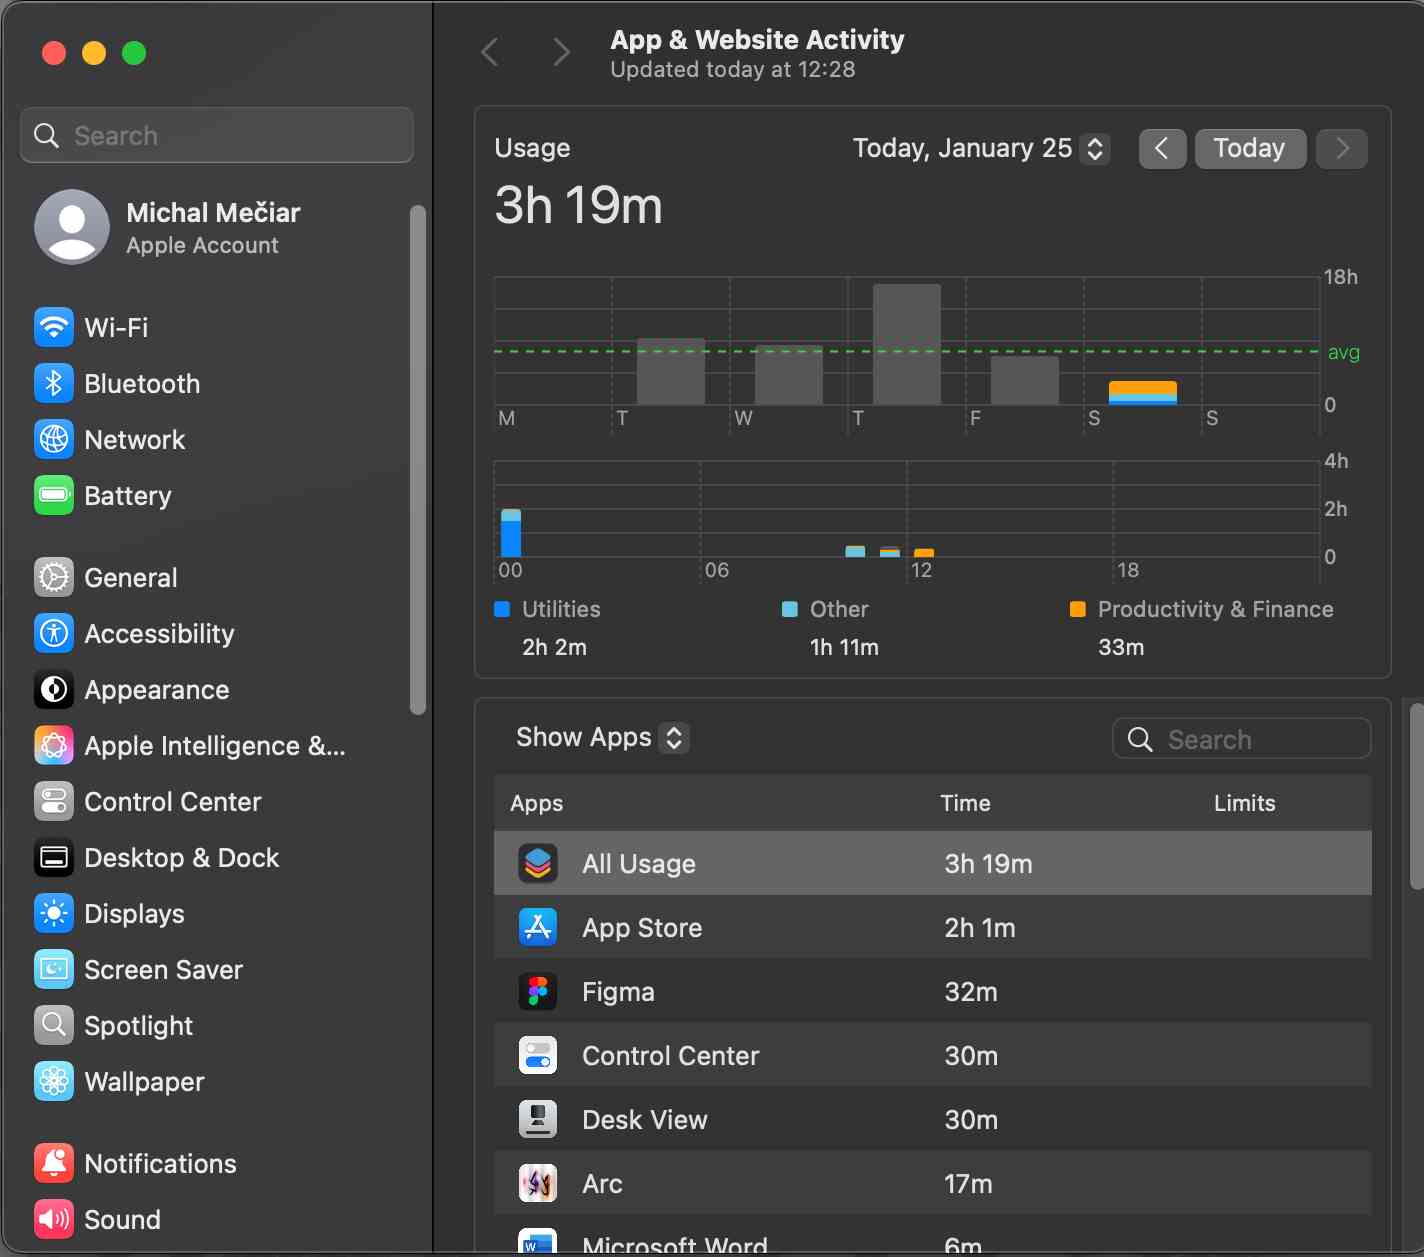Open Accessibility icon in sidebar

54,633
